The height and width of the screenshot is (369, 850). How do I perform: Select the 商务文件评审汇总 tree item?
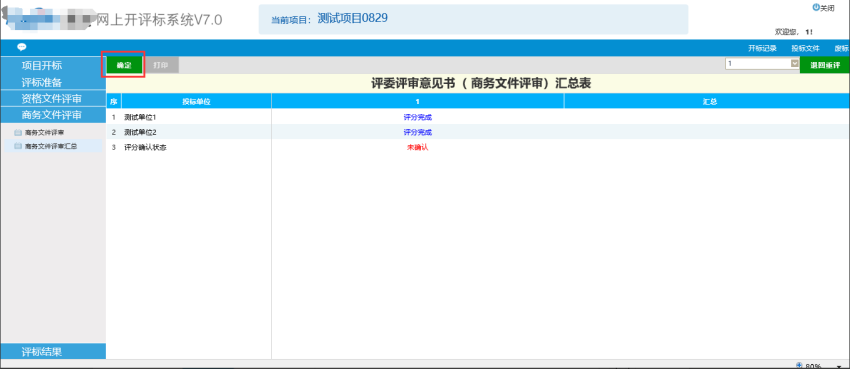(x=51, y=146)
